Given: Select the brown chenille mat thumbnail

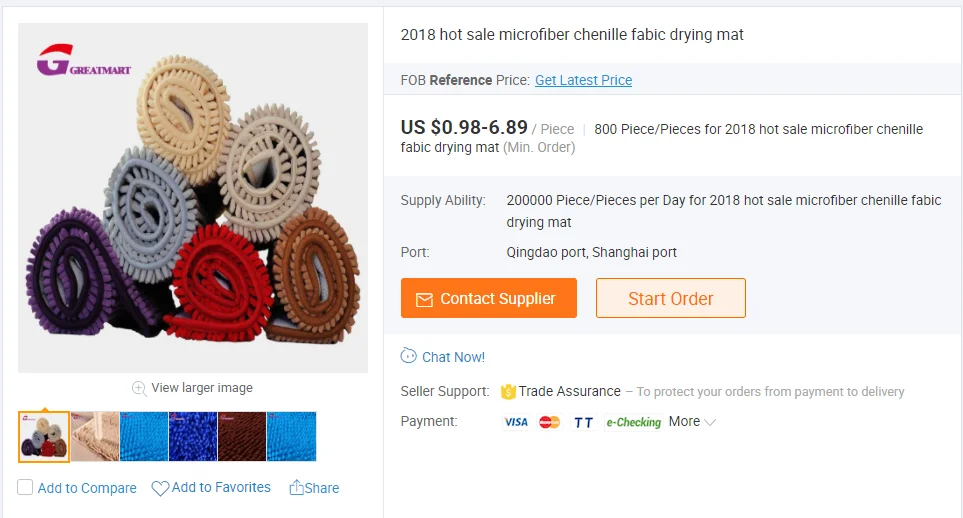Looking at the screenshot, I should pyautogui.click(x=242, y=437).
